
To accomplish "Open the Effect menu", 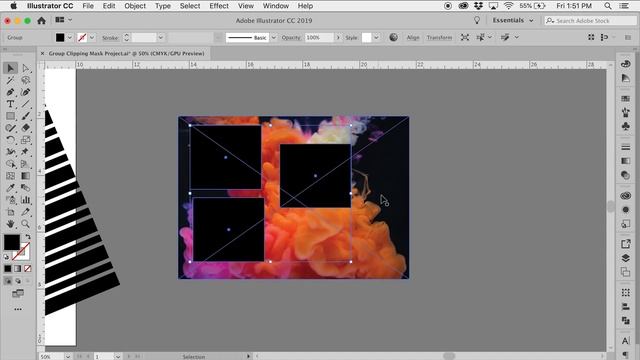I will pyautogui.click(x=219, y=6).
